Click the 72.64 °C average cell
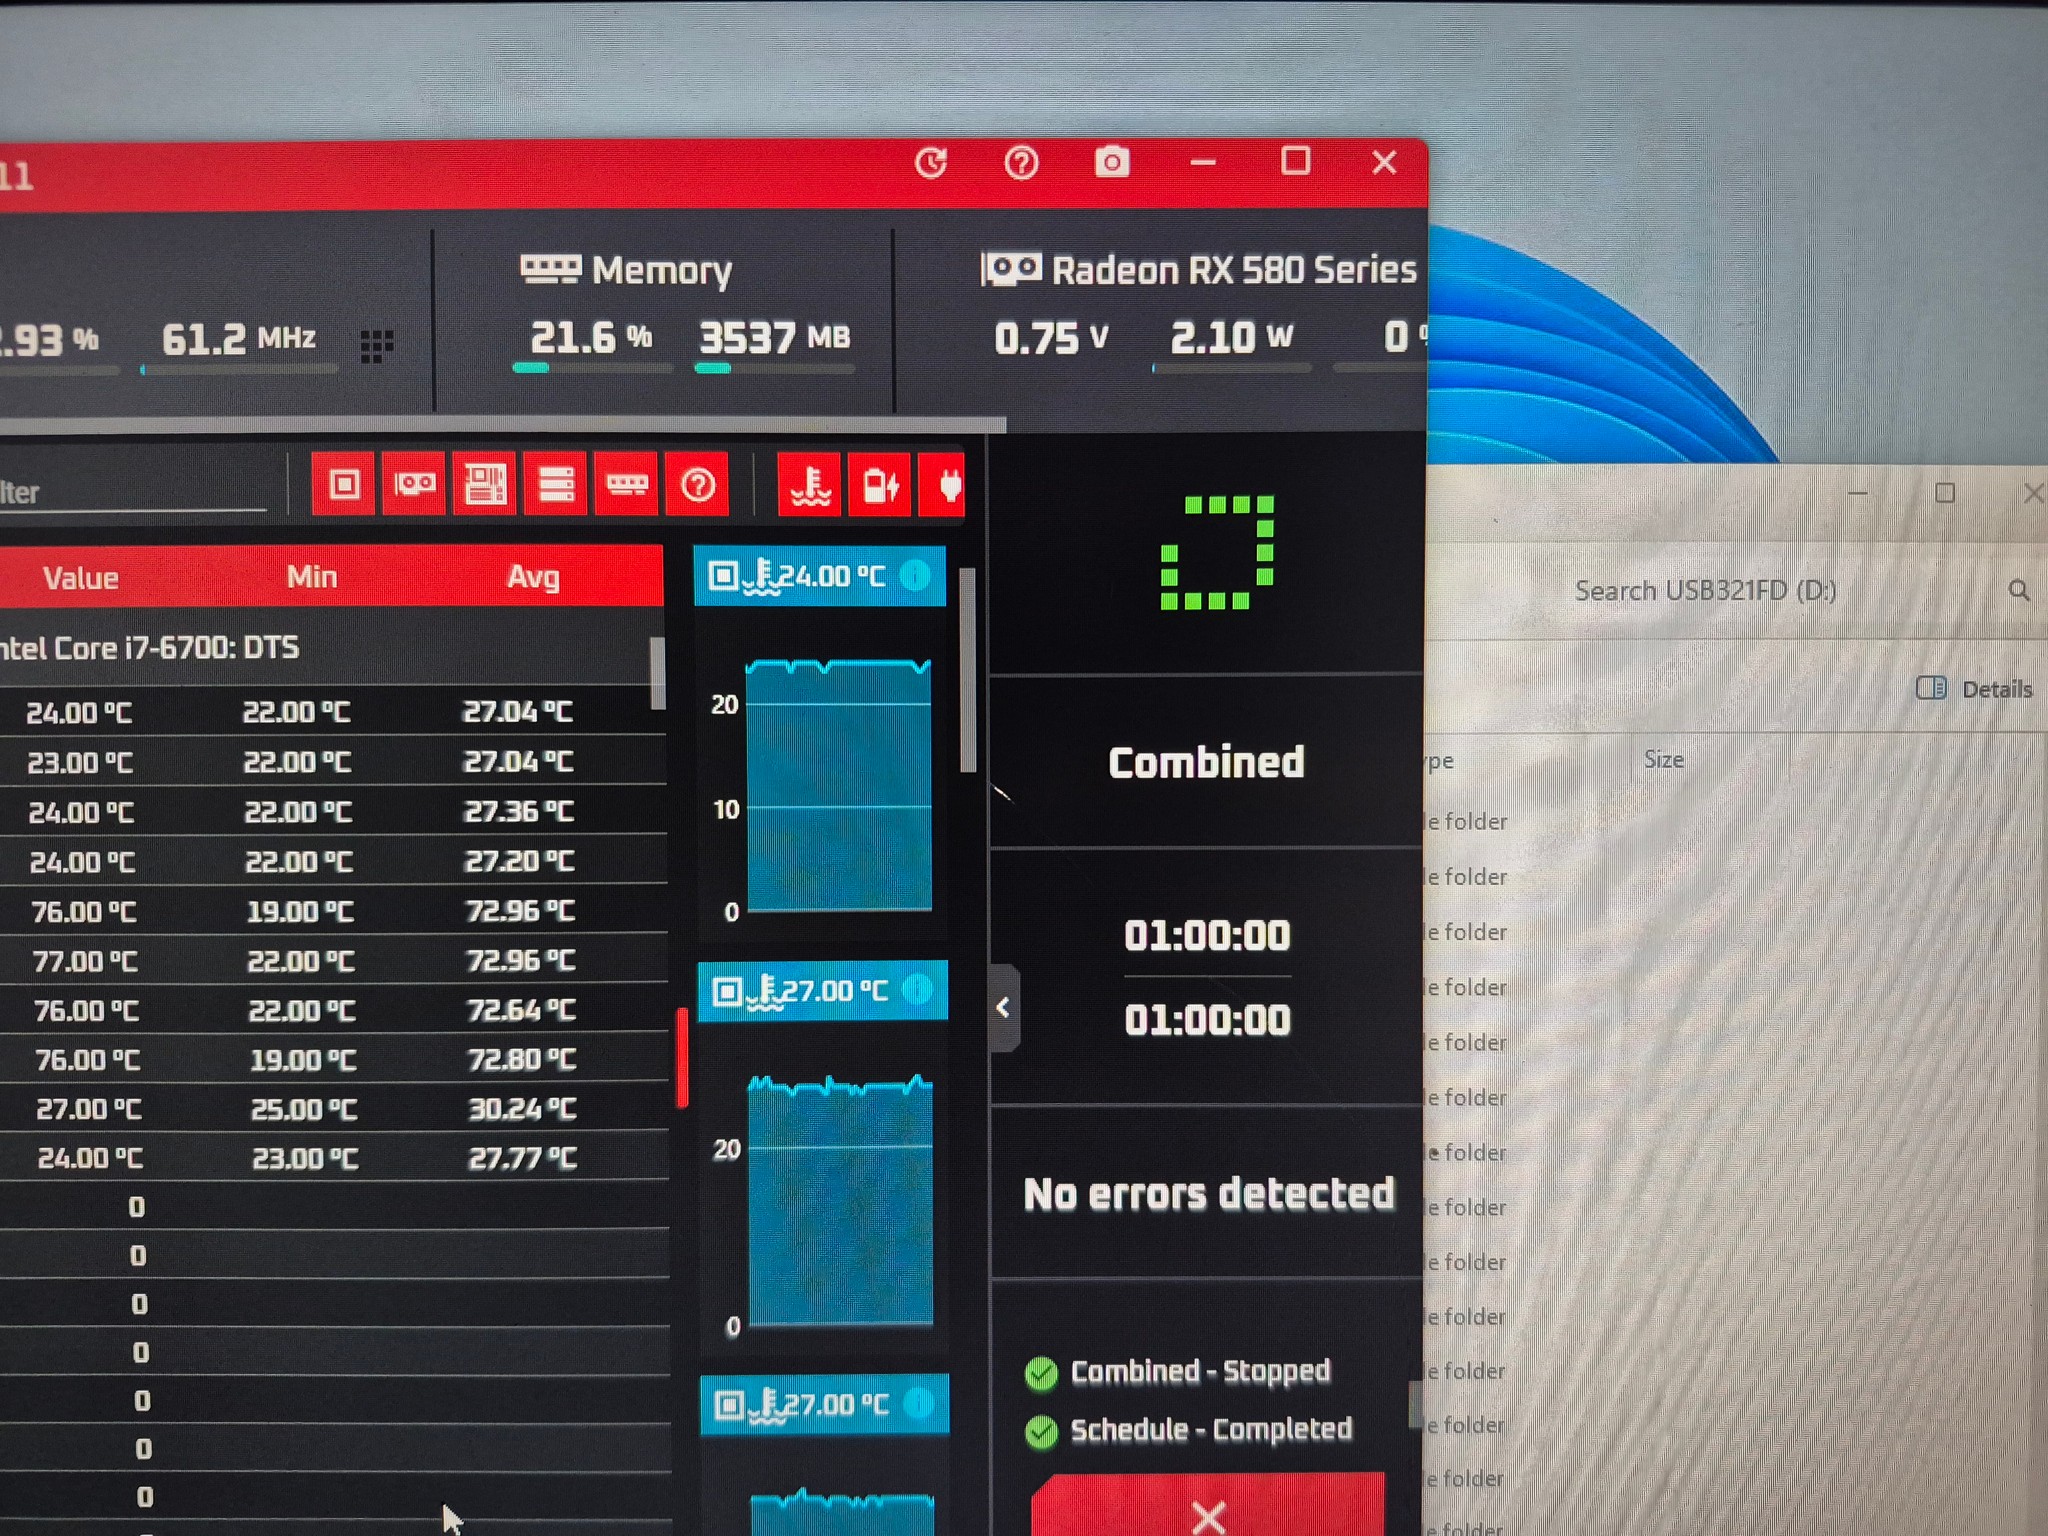 pyautogui.click(x=521, y=1010)
